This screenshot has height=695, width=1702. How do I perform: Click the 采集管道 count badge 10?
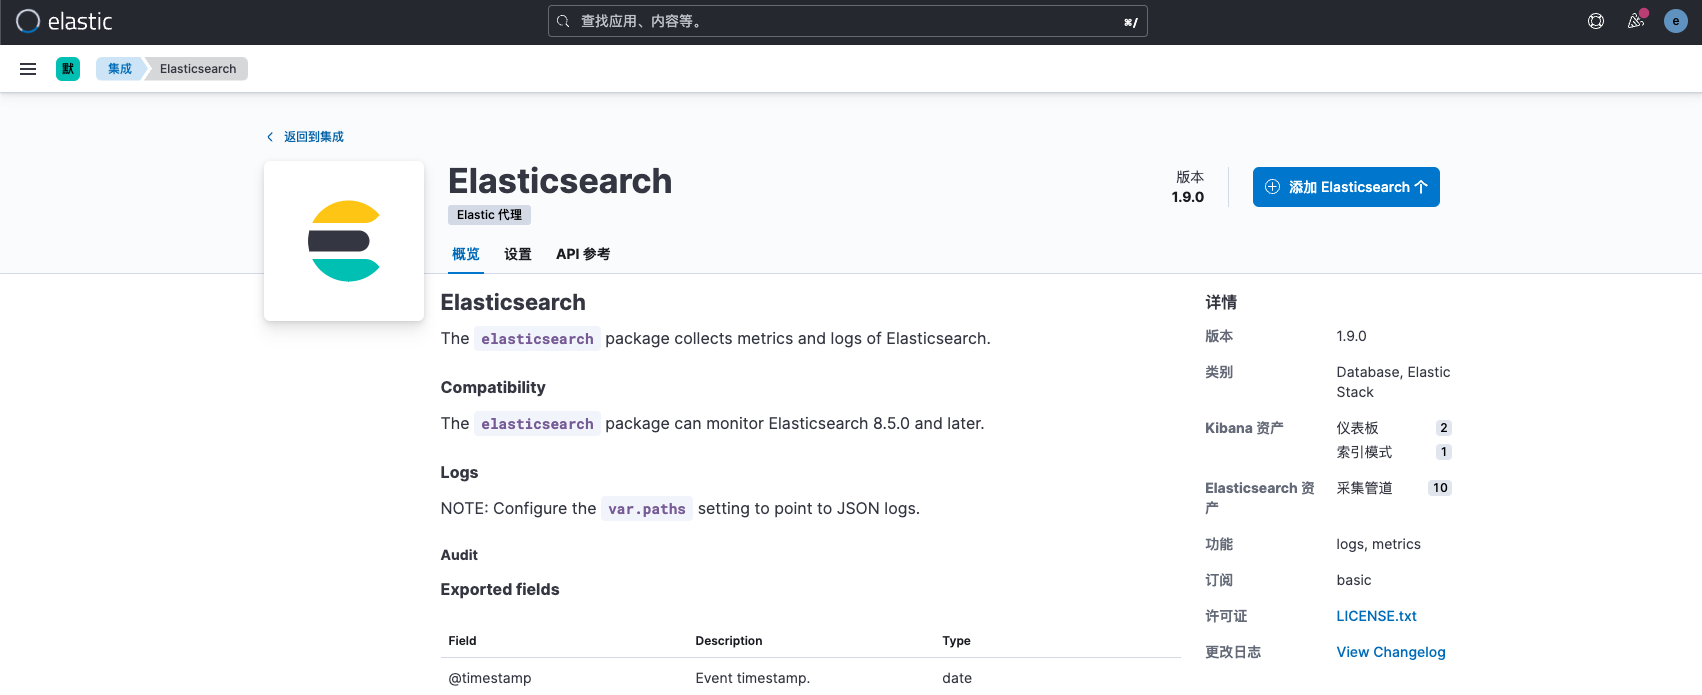[x=1440, y=488]
